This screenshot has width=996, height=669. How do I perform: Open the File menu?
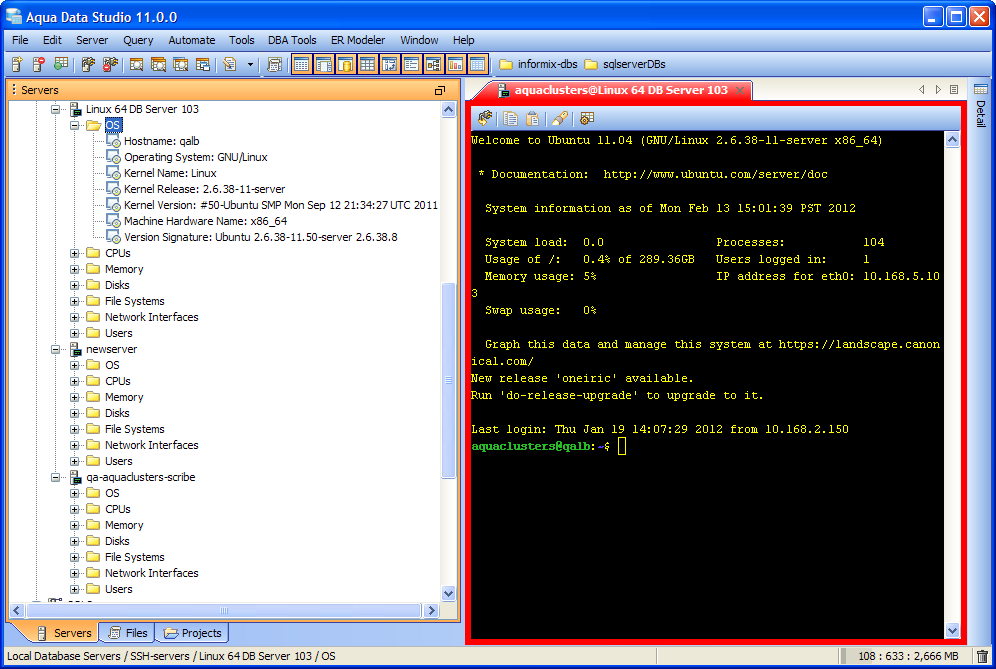[x=20, y=40]
